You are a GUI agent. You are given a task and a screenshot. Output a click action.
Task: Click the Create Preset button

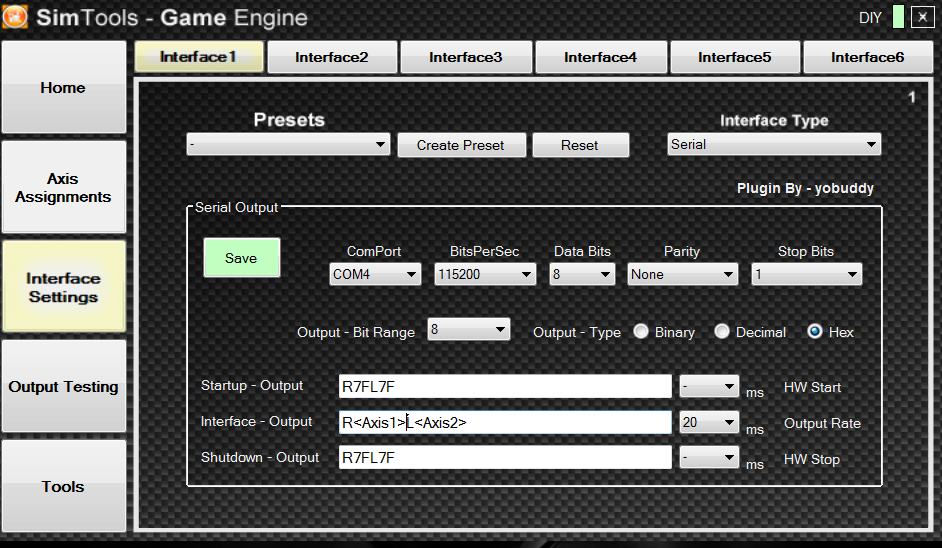tap(461, 145)
